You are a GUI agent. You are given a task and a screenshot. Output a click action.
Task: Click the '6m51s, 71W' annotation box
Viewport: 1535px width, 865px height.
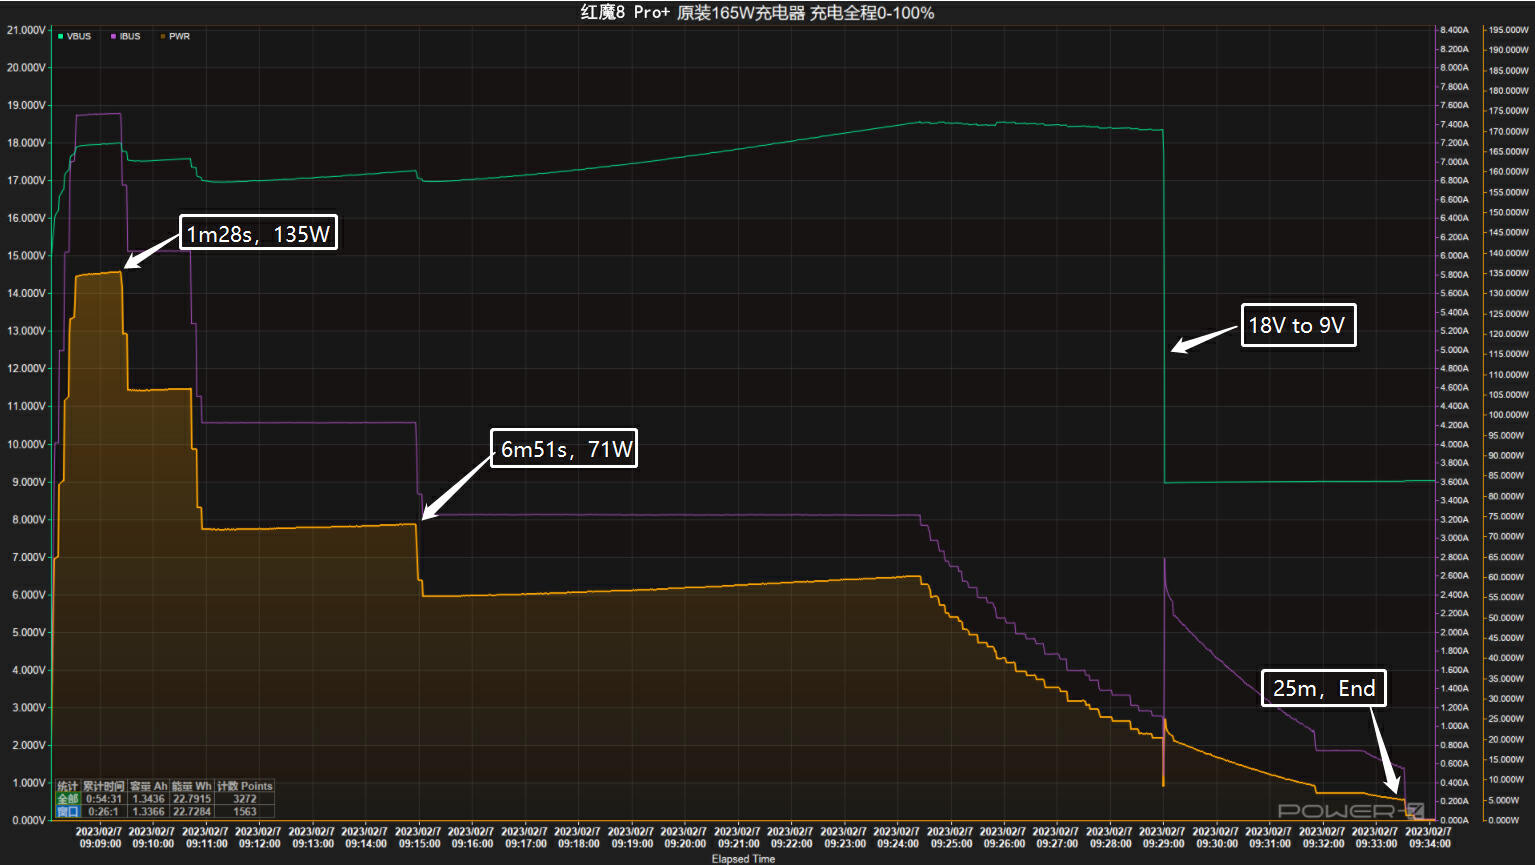pyautogui.click(x=566, y=449)
